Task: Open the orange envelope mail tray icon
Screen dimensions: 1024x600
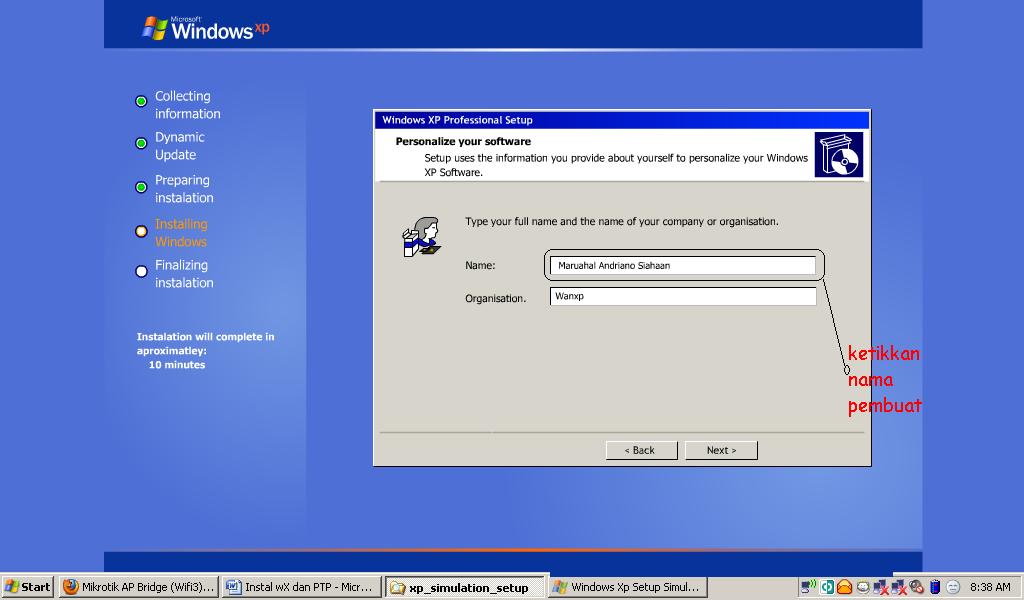Action: [x=844, y=587]
